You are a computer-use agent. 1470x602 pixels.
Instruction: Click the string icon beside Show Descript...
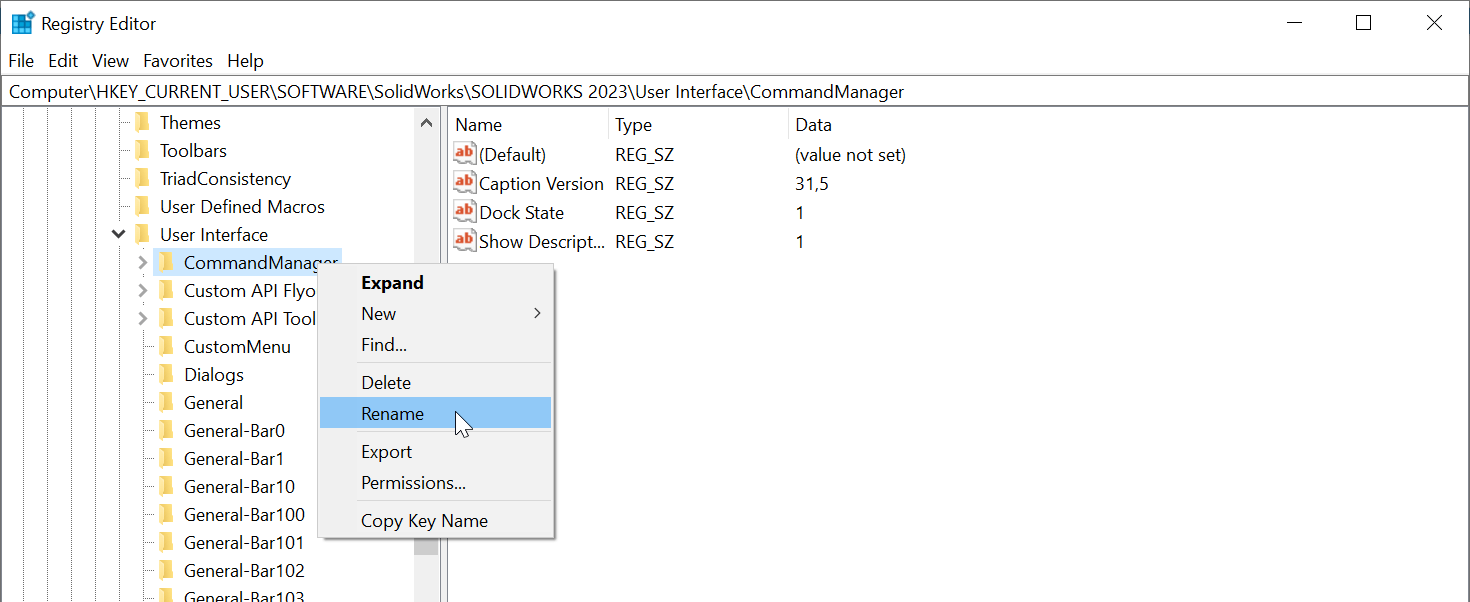[x=465, y=241]
